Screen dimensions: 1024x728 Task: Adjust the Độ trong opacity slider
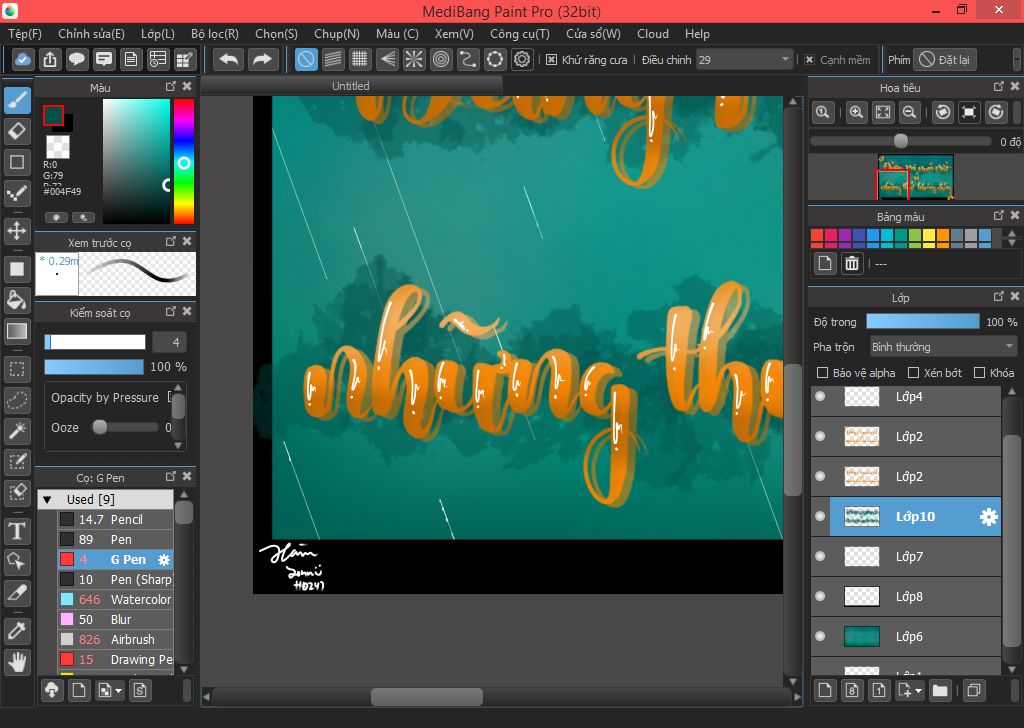(922, 321)
